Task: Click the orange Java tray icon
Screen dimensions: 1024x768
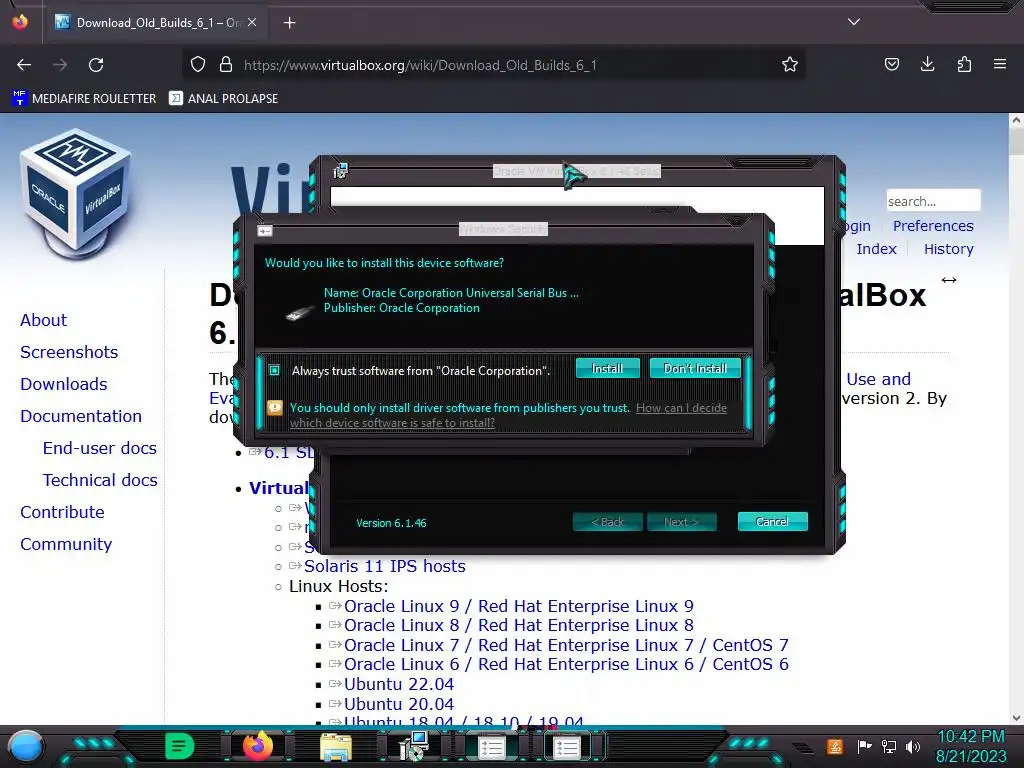Action: click(835, 746)
